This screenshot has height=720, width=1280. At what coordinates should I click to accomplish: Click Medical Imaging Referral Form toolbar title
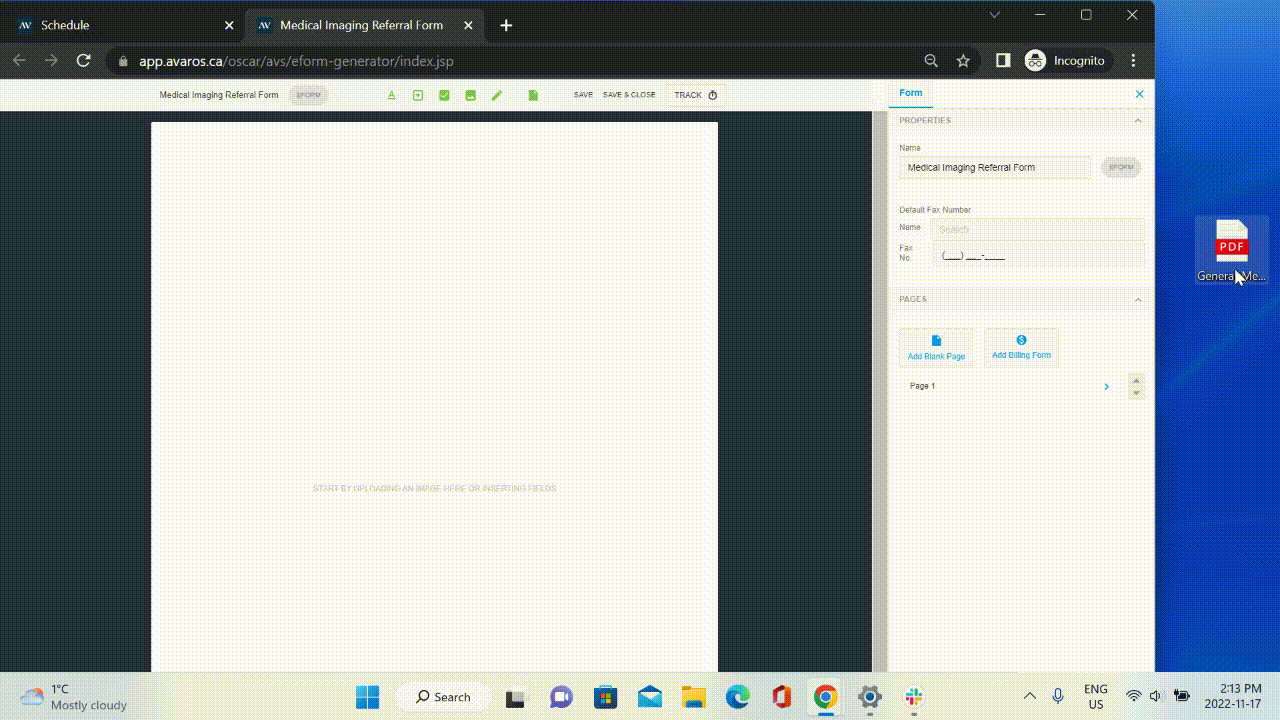(219, 95)
